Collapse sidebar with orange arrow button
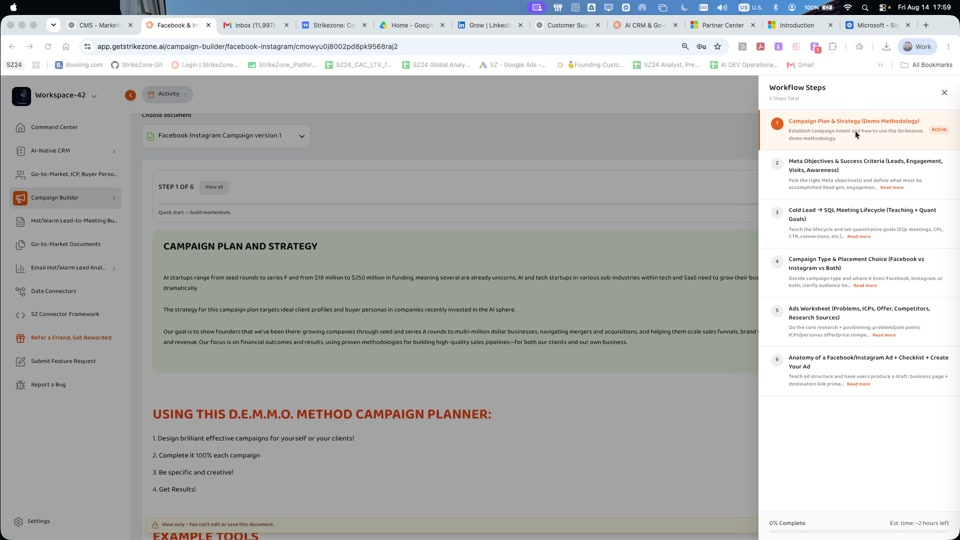The image size is (960, 540). [x=130, y=95]
